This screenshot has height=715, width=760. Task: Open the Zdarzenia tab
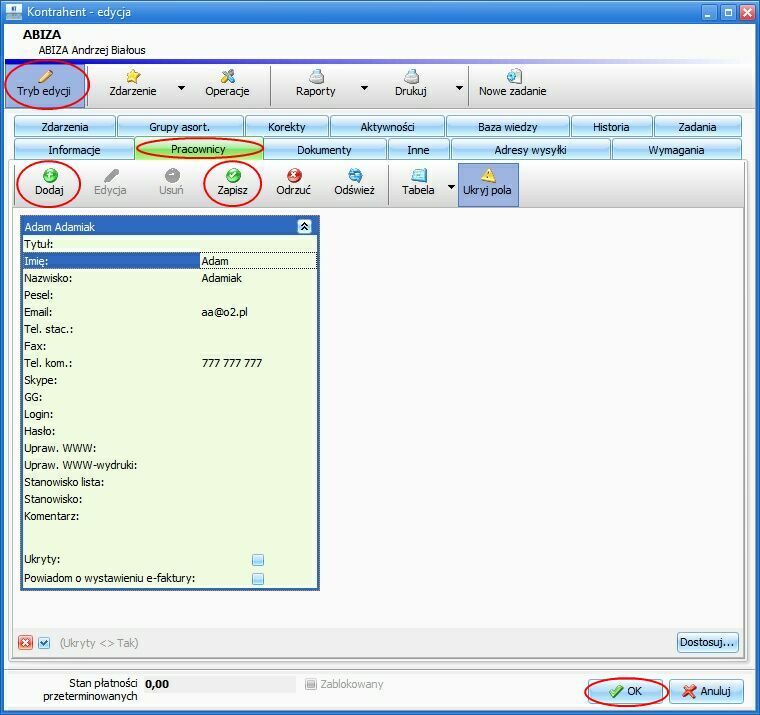coord(65,127)
